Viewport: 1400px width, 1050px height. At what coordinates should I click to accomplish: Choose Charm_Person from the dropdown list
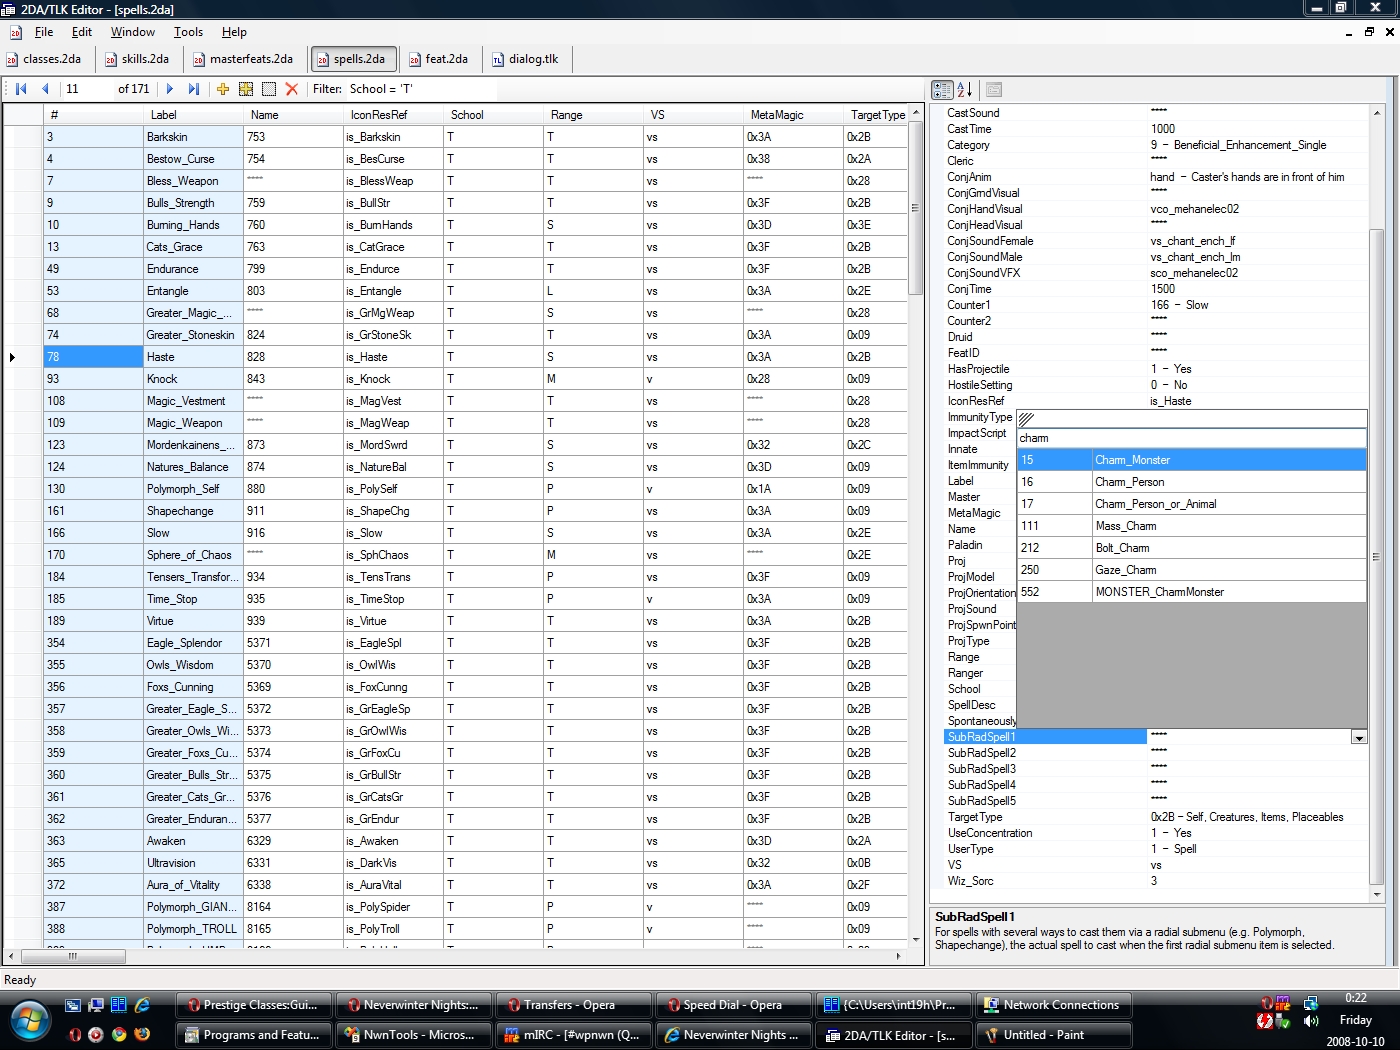[1129, 482]
